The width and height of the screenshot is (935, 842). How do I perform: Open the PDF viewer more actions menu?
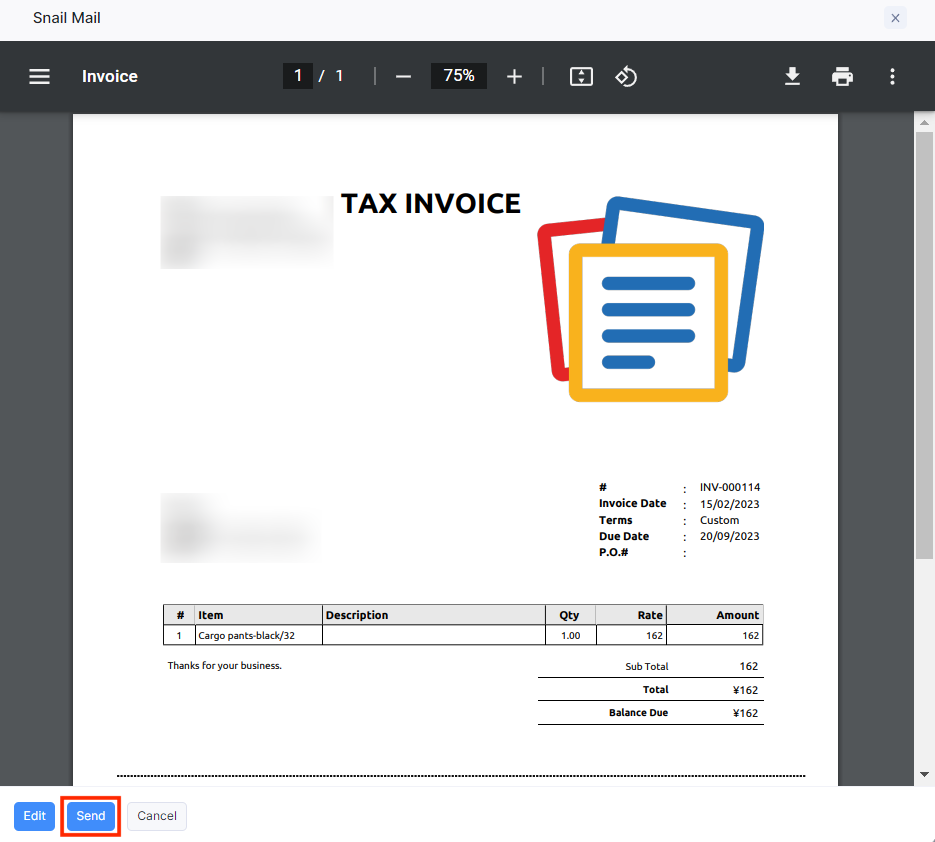(892, 77)
